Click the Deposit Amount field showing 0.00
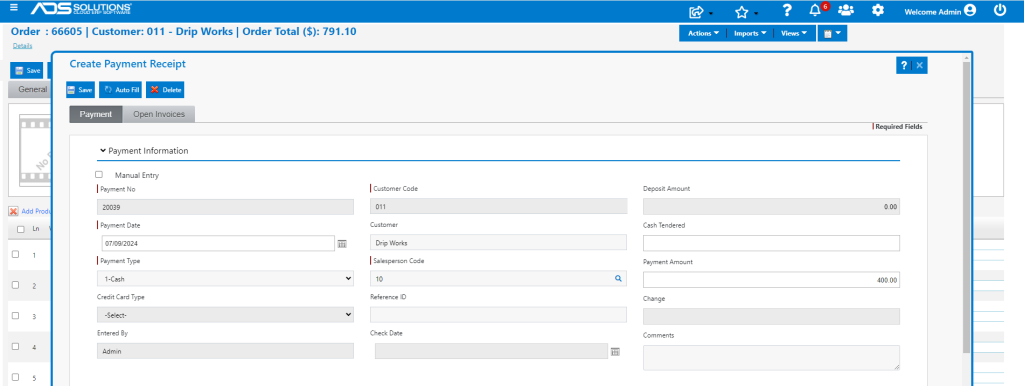Viewport: 1024px width, 386px height. point(771,207)
